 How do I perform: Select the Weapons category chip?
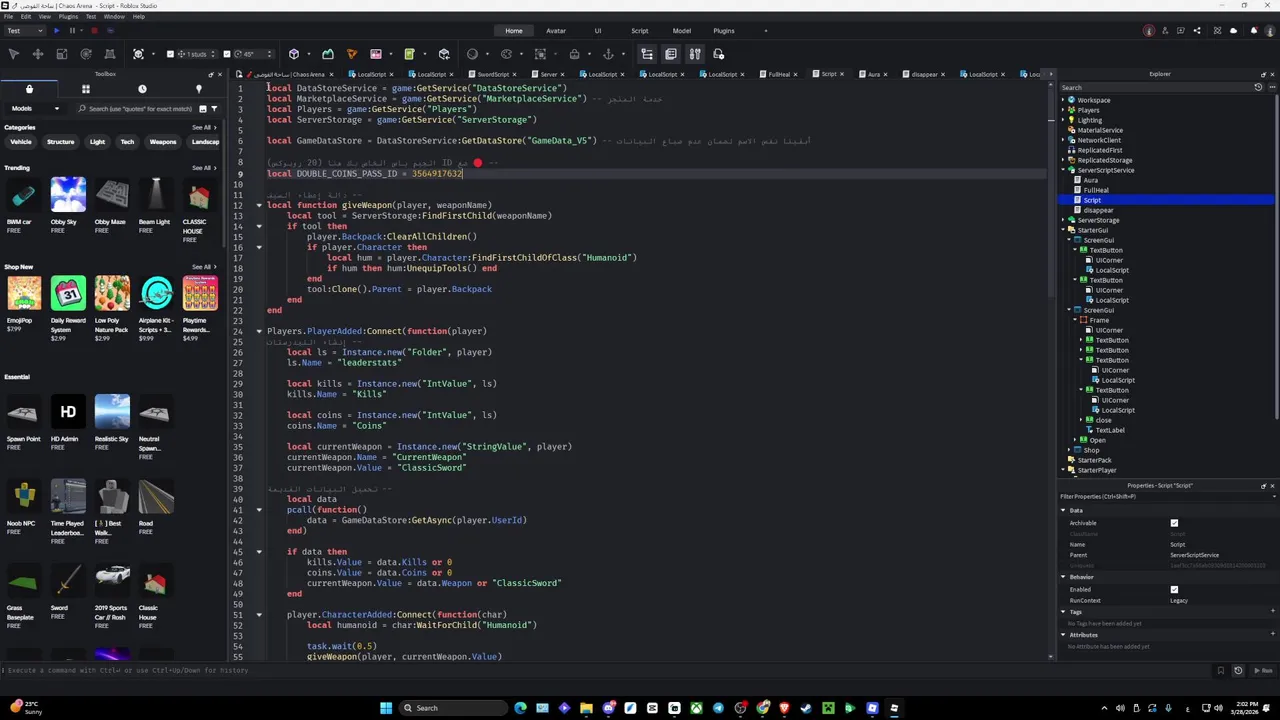point(163,142)
